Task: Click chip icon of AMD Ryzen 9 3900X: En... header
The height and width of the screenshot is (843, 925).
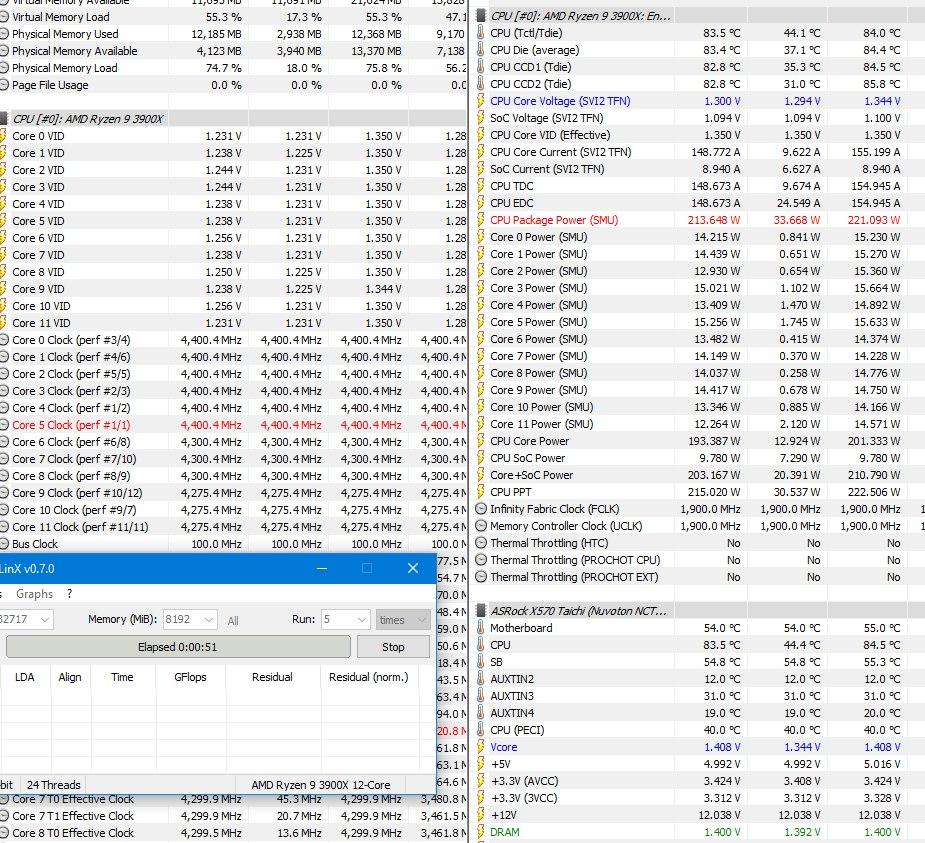Action: click(x=481, y=16)
